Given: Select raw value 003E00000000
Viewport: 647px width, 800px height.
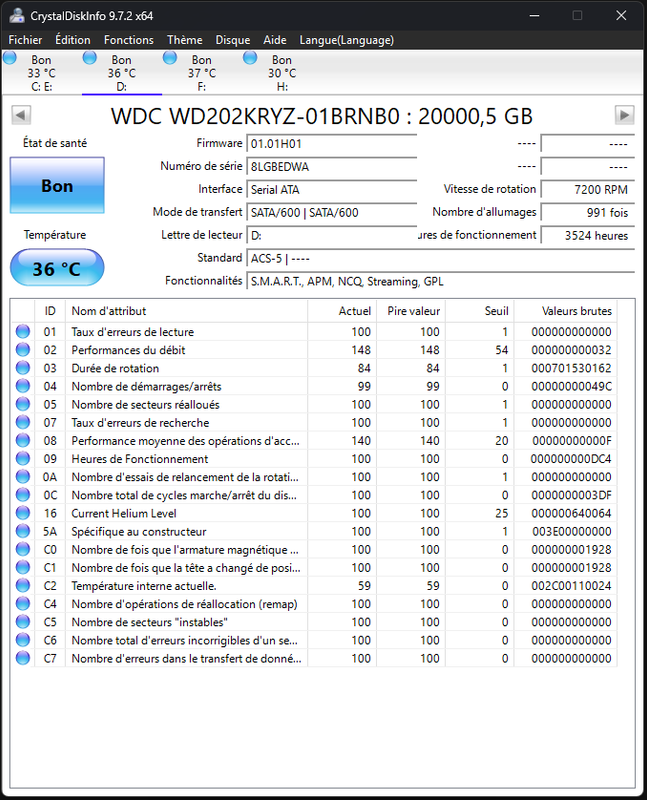Looking at the screenshot, I should (571, 532).
